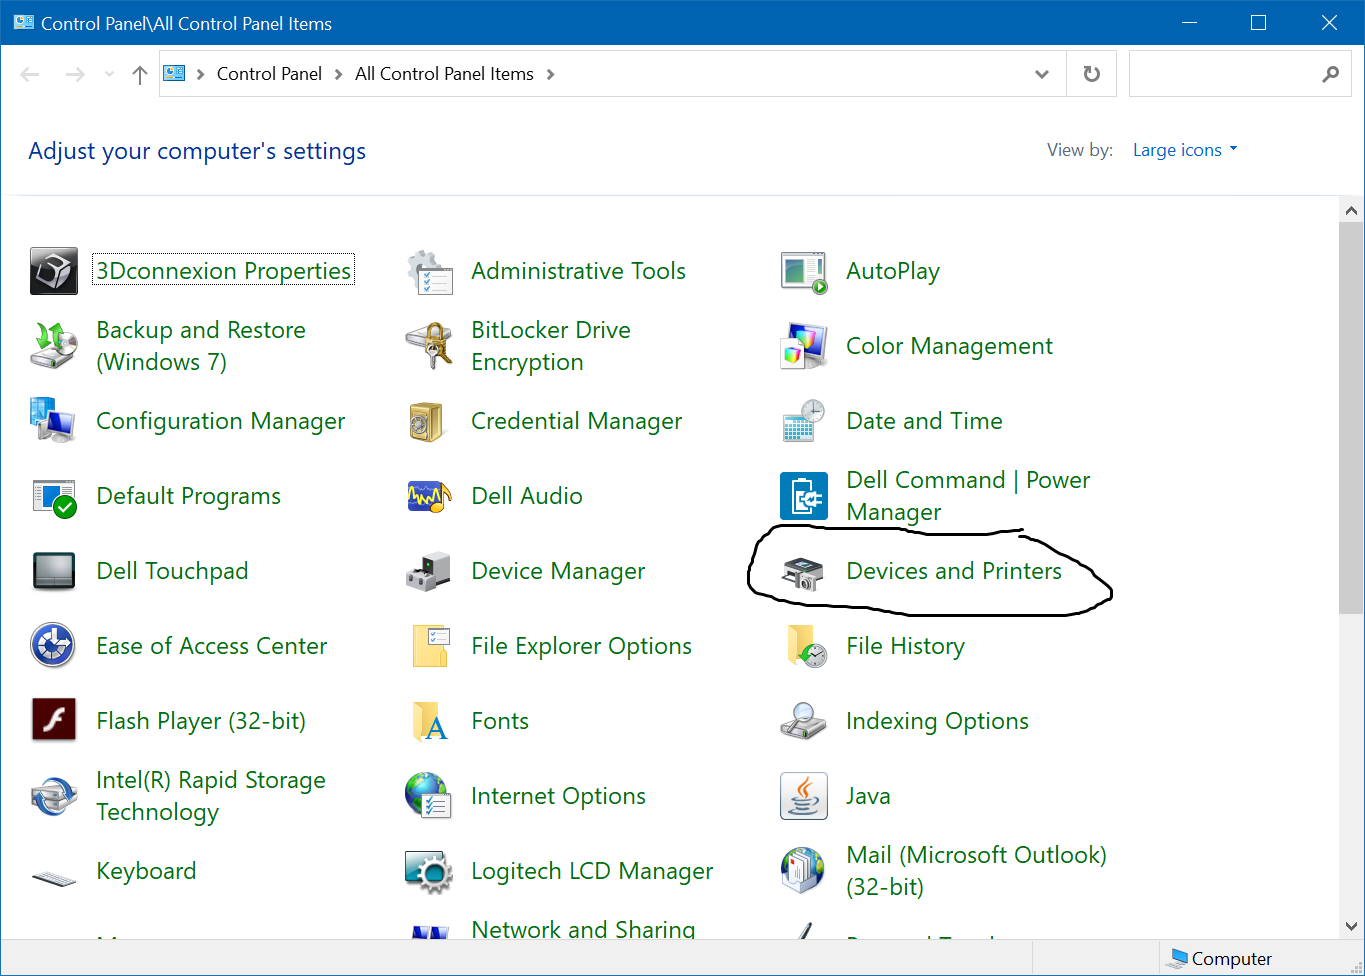Click the Dell Command Power Manager icon

pos(803,496)
